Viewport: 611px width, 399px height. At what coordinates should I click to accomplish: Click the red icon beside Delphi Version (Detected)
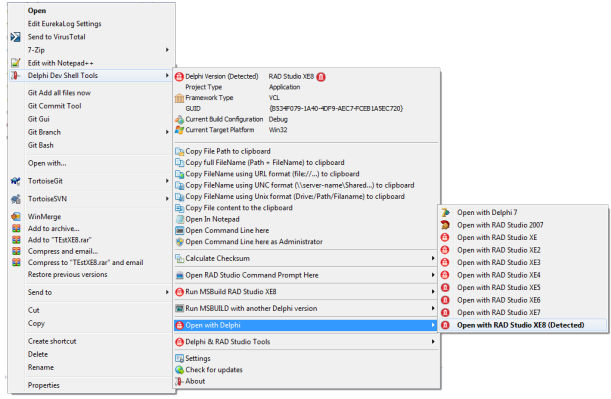[179, 76]
